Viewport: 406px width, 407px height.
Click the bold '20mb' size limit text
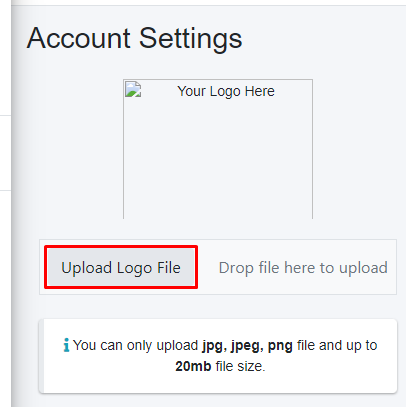pyautogui.click(x=193, y=366)
